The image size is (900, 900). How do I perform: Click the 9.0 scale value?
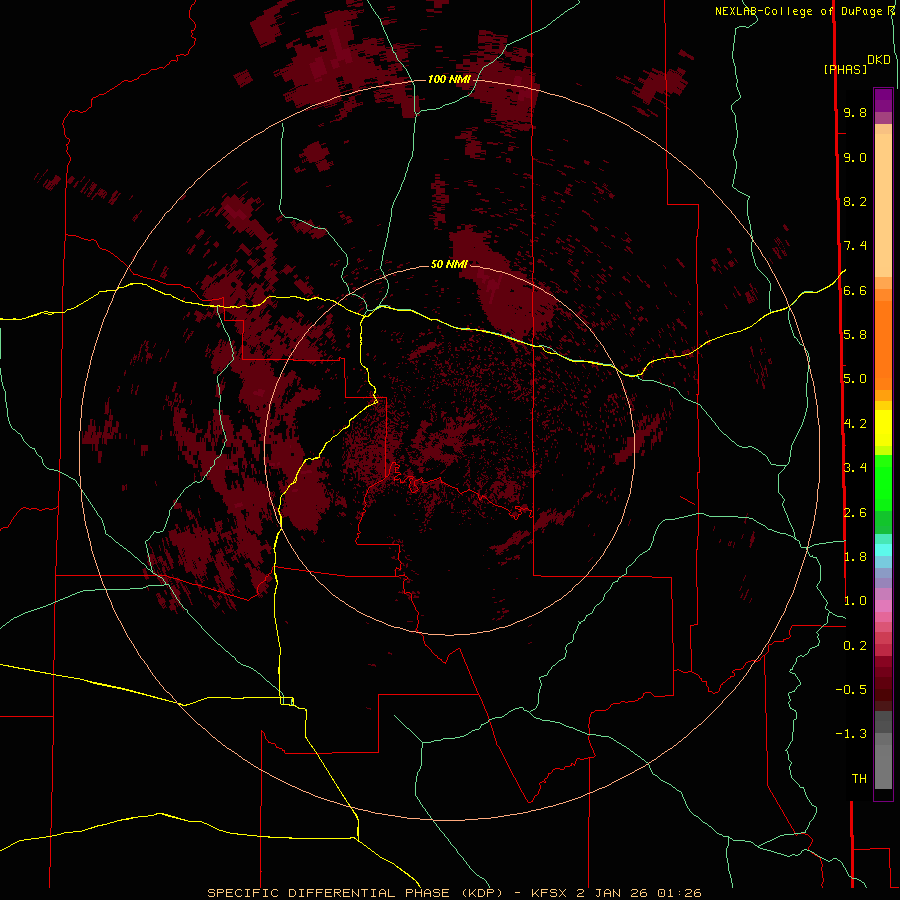click(x=855, y=157)
